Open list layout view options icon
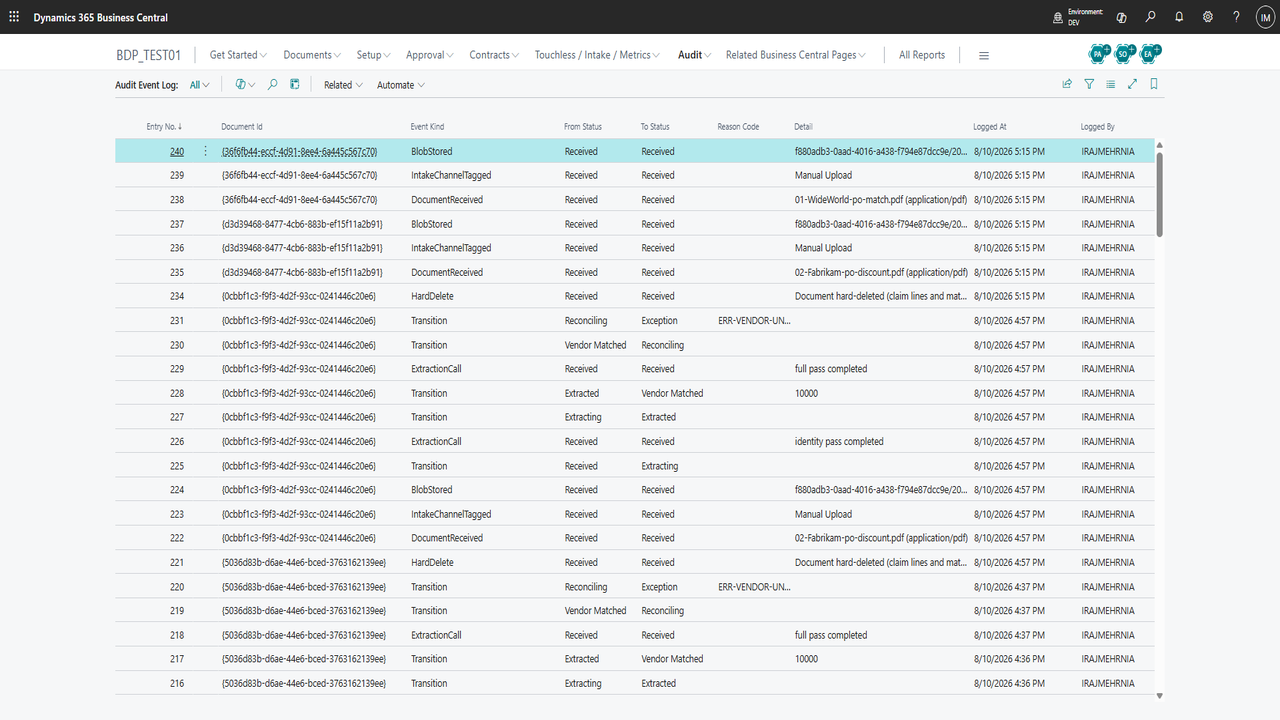 [1111, 85]
